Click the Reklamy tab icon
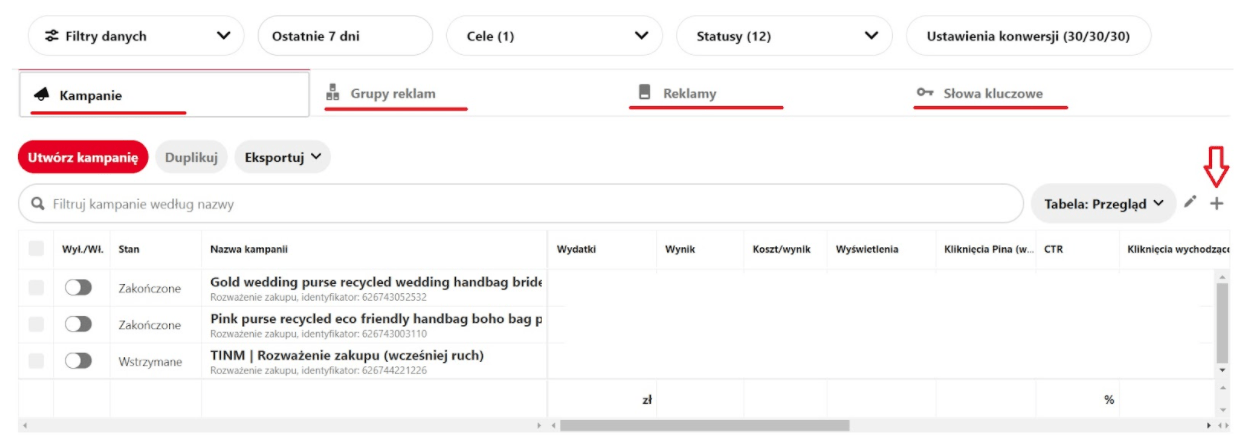Screen dimensions: 1239x441 [x=645, y=93]
